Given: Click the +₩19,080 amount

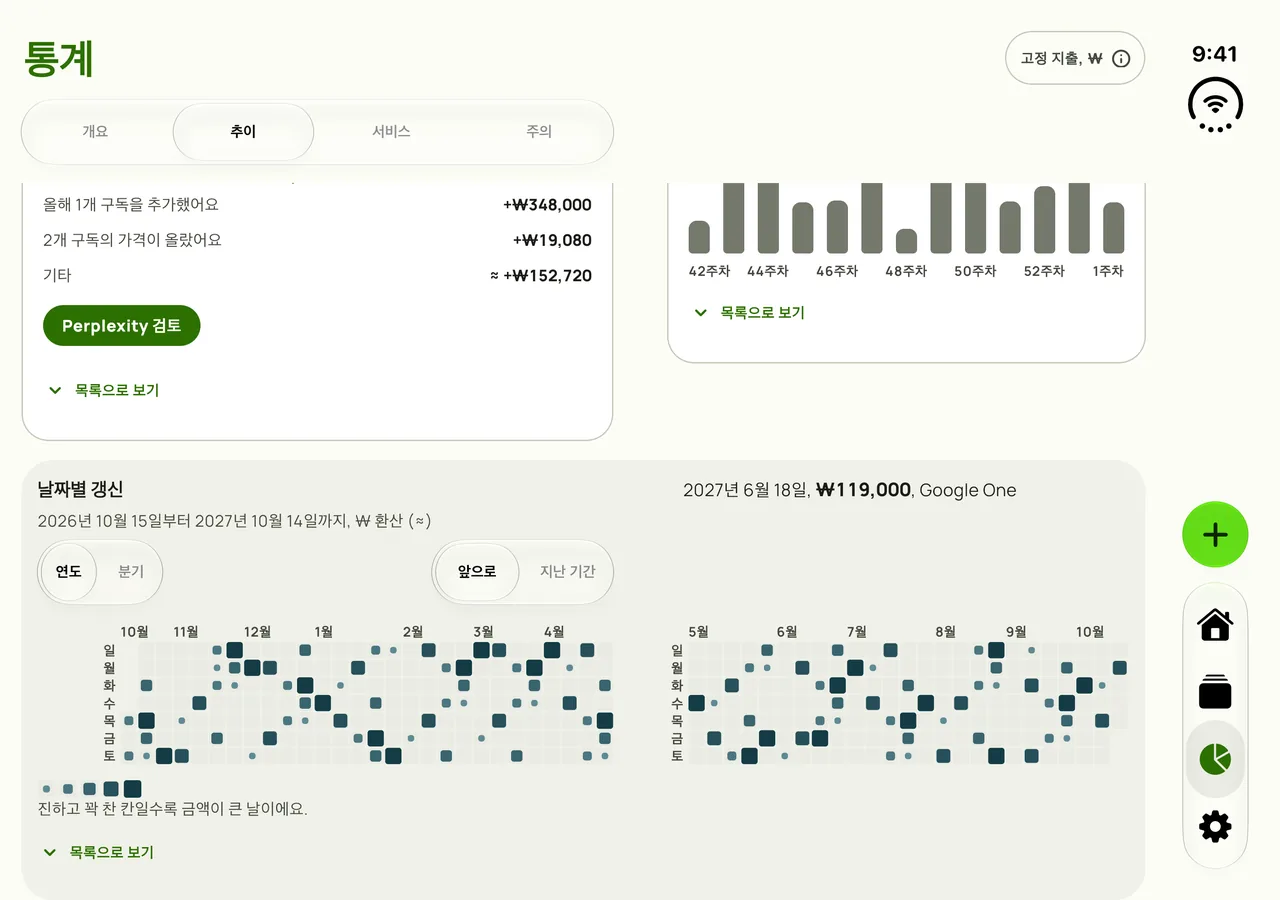Looking at the screenshot, I should [x=552, y=240].
